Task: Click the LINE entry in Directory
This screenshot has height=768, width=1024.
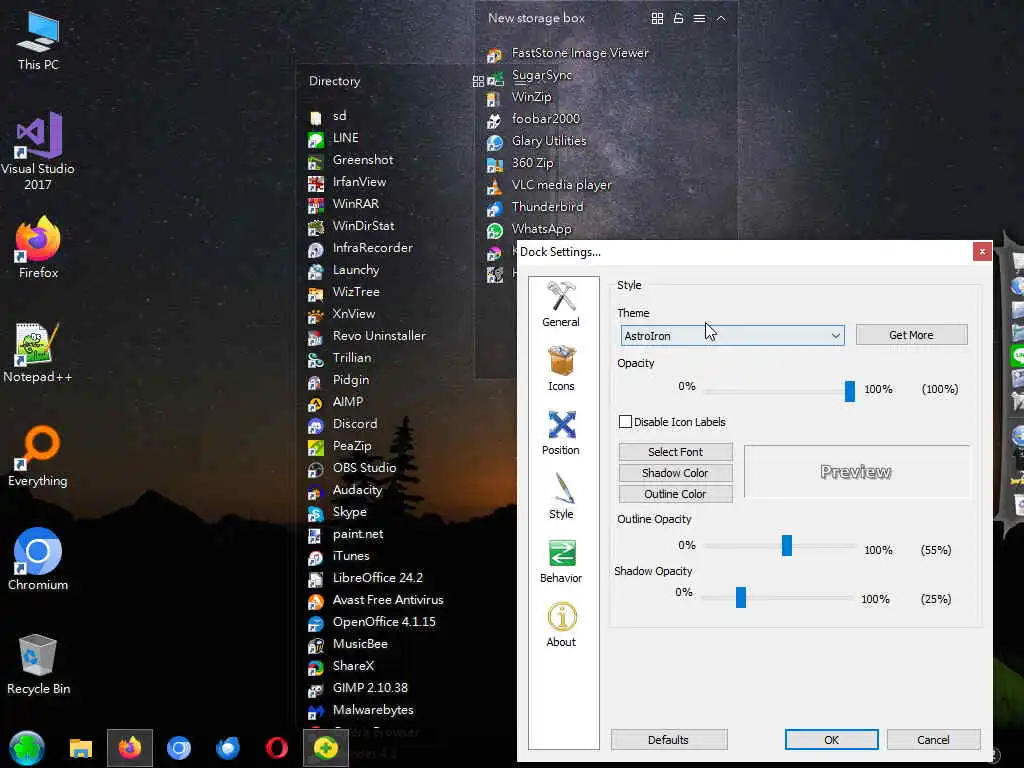Action: coord(334,138)
